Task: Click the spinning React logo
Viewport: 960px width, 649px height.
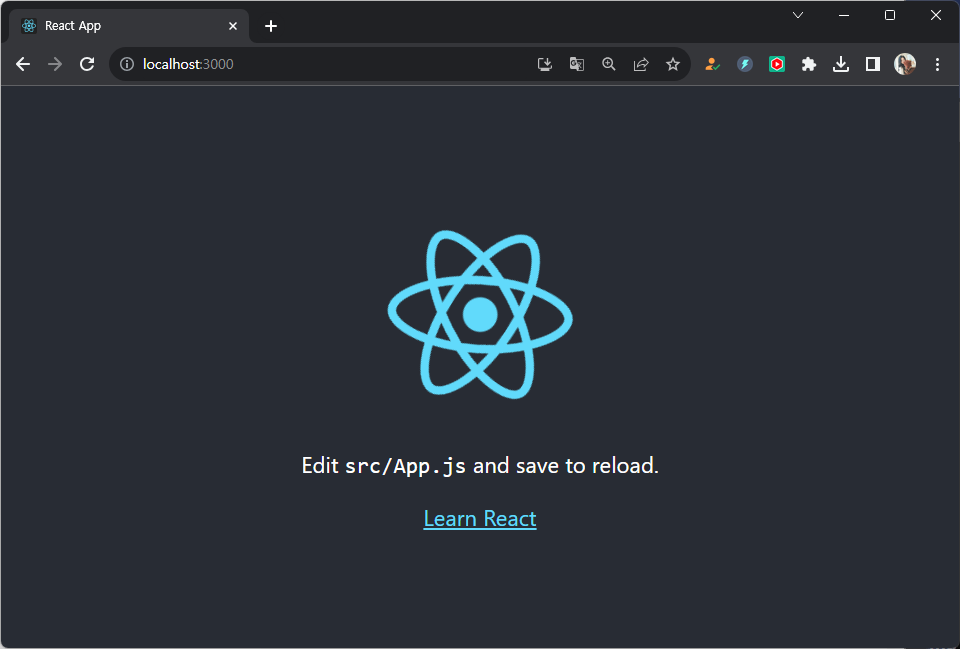Action: tap(480, 315)
